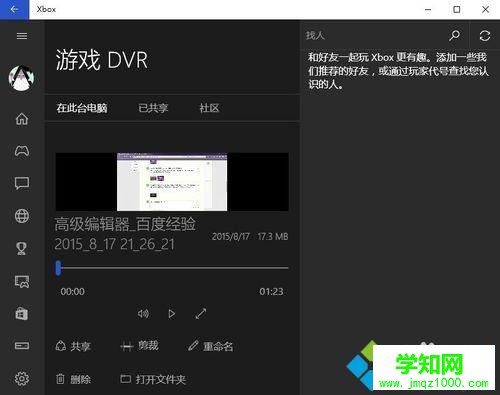Open the user profile avatar
Viewport: 500px width, 395px height.
click(22, 78)
